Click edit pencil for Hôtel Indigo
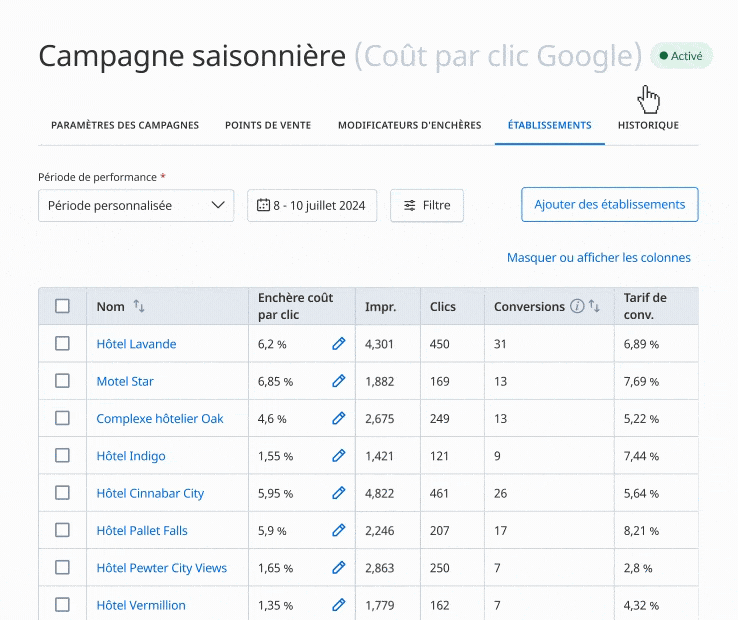The image size is (738, 620). [338, 456]
